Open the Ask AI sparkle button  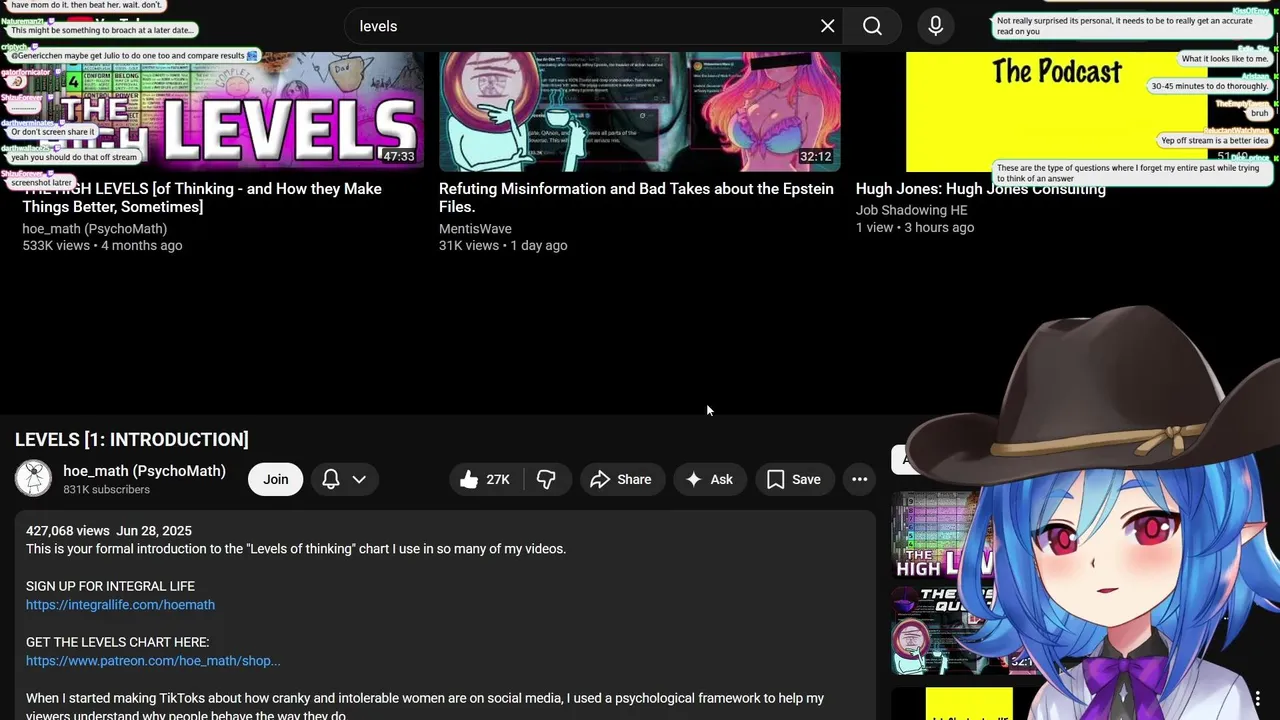[x=710, y=479]
